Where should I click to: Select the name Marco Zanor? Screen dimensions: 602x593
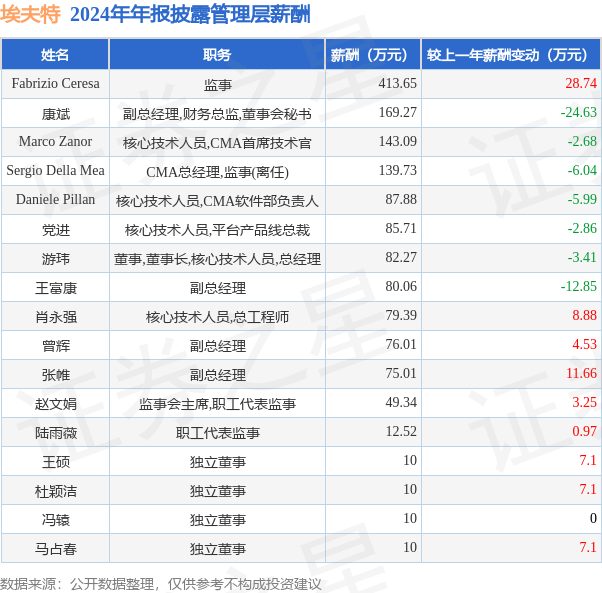[x=55, y=141]
